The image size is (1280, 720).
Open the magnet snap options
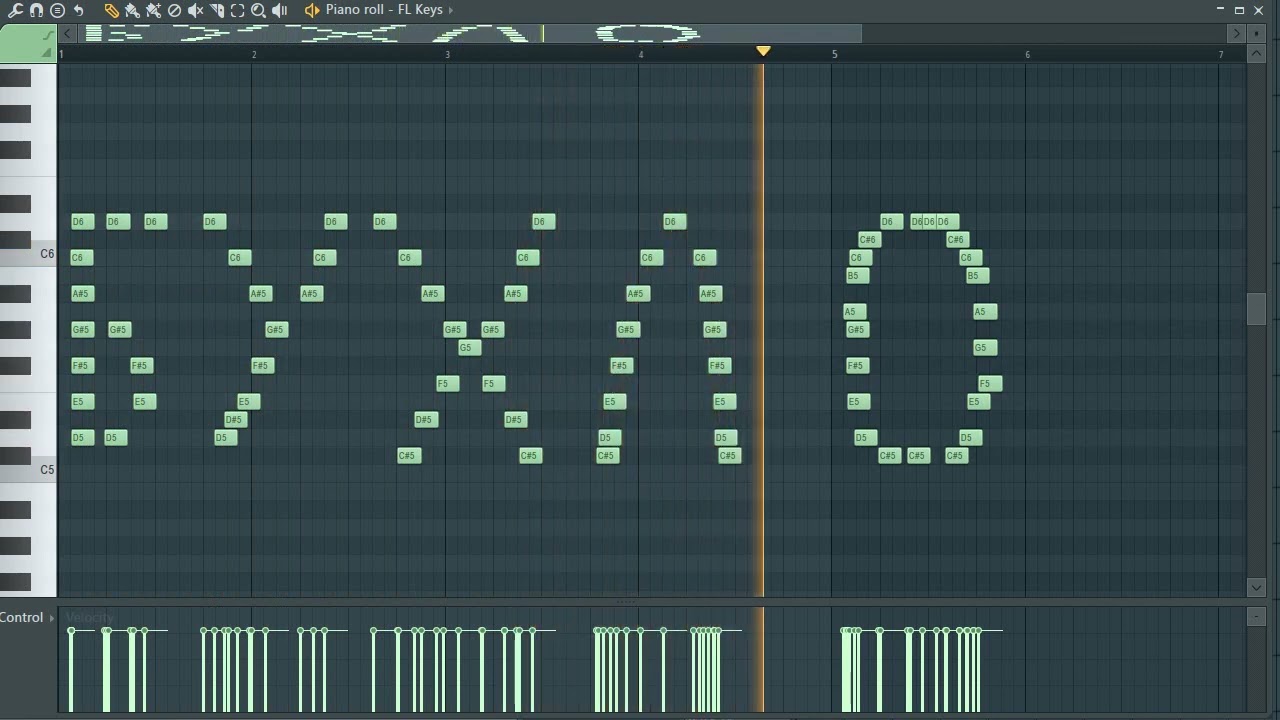click(x=36, y=10)
